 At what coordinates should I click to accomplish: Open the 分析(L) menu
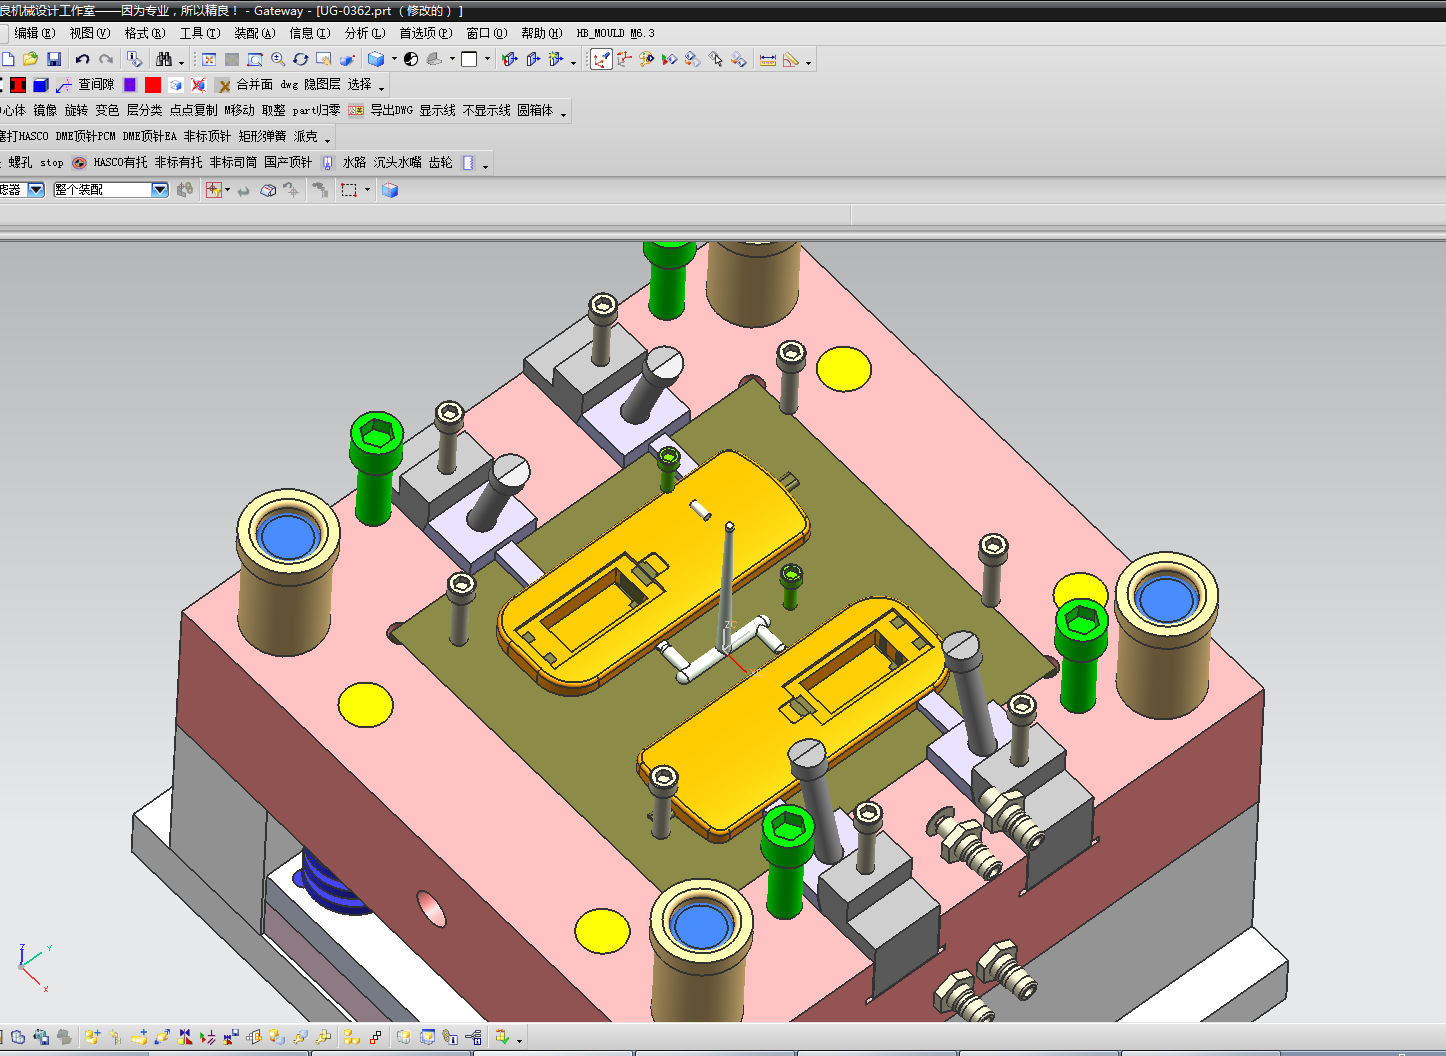365,33
